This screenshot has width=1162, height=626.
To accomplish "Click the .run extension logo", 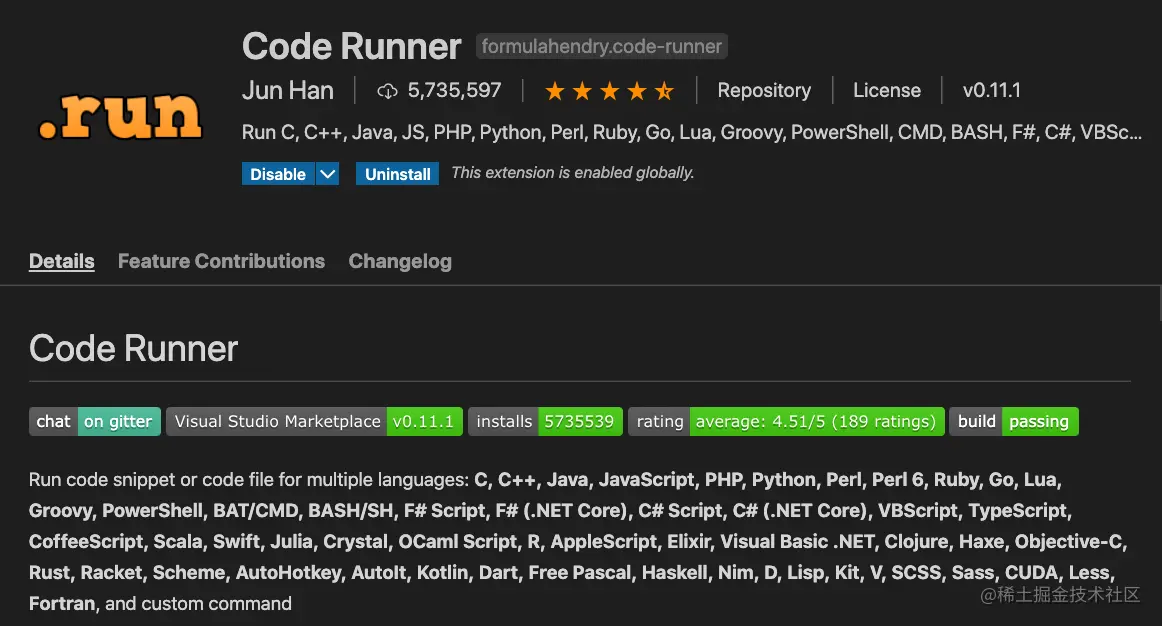I will tap(120, 116).
